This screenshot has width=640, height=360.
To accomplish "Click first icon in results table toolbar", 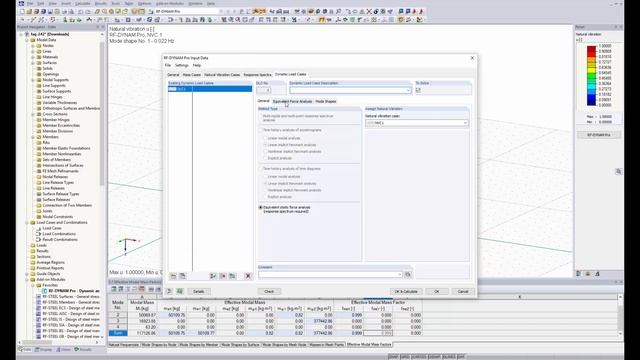I will pos(114,289).
